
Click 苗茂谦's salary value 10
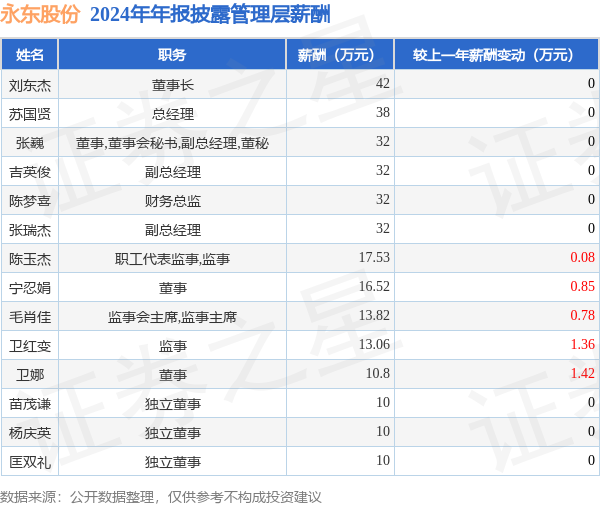tap(382, 402)
